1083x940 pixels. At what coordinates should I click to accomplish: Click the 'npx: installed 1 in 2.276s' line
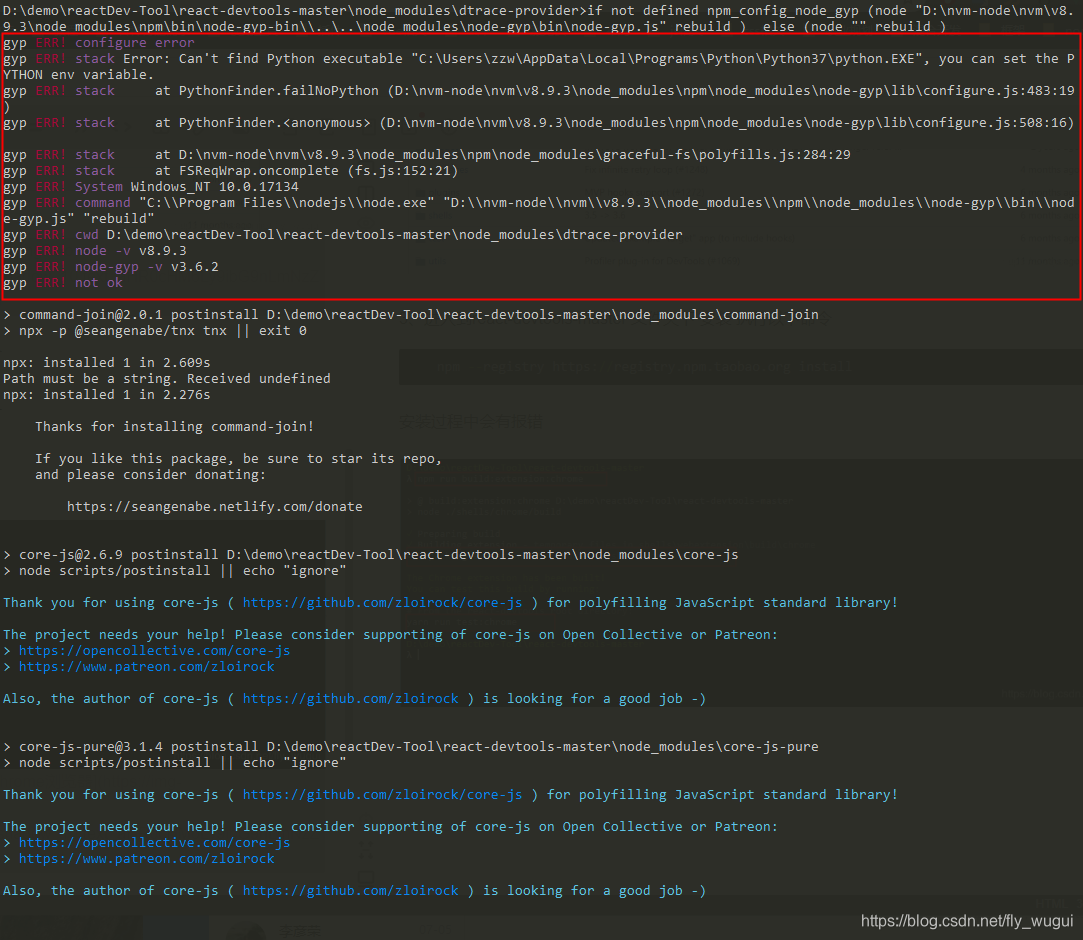(106, 394)
